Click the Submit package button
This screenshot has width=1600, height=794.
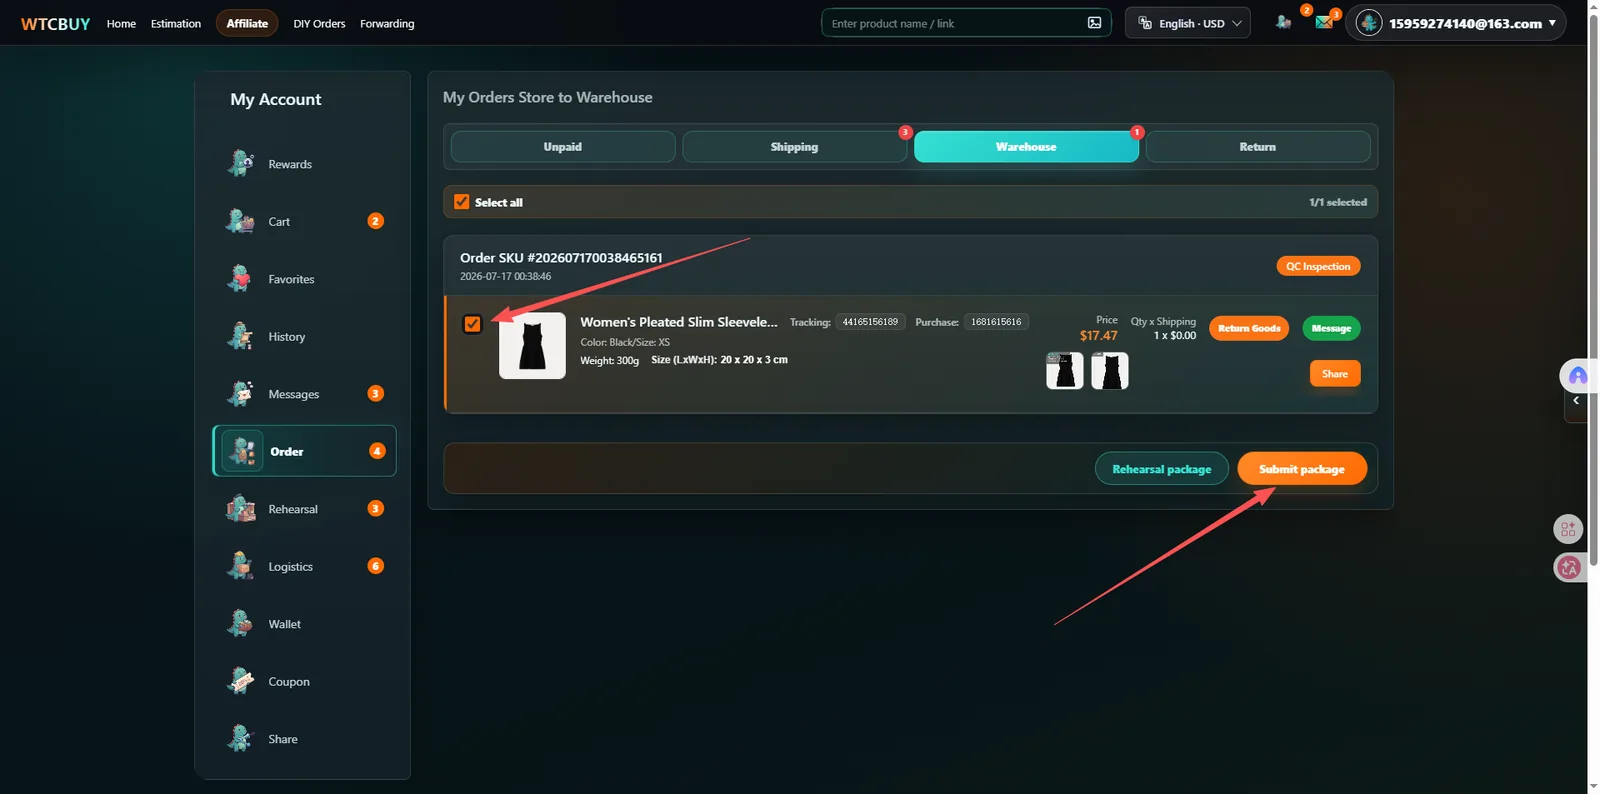(x=1302, y=469)
